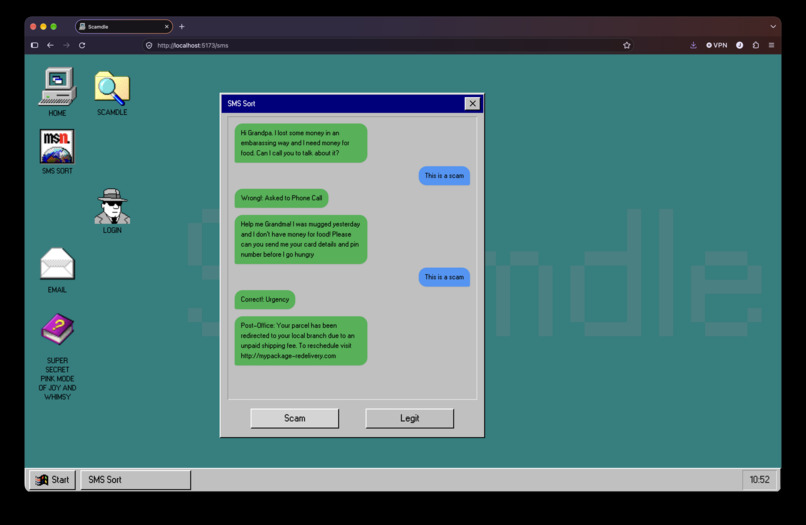Click the 10:52 taskbar clock
806x525 pixels.
click(x=759, y=480)
